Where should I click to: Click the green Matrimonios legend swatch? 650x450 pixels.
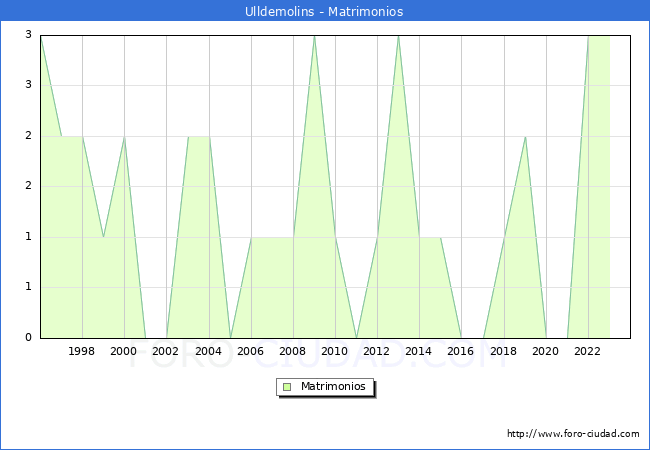point(287,387)
